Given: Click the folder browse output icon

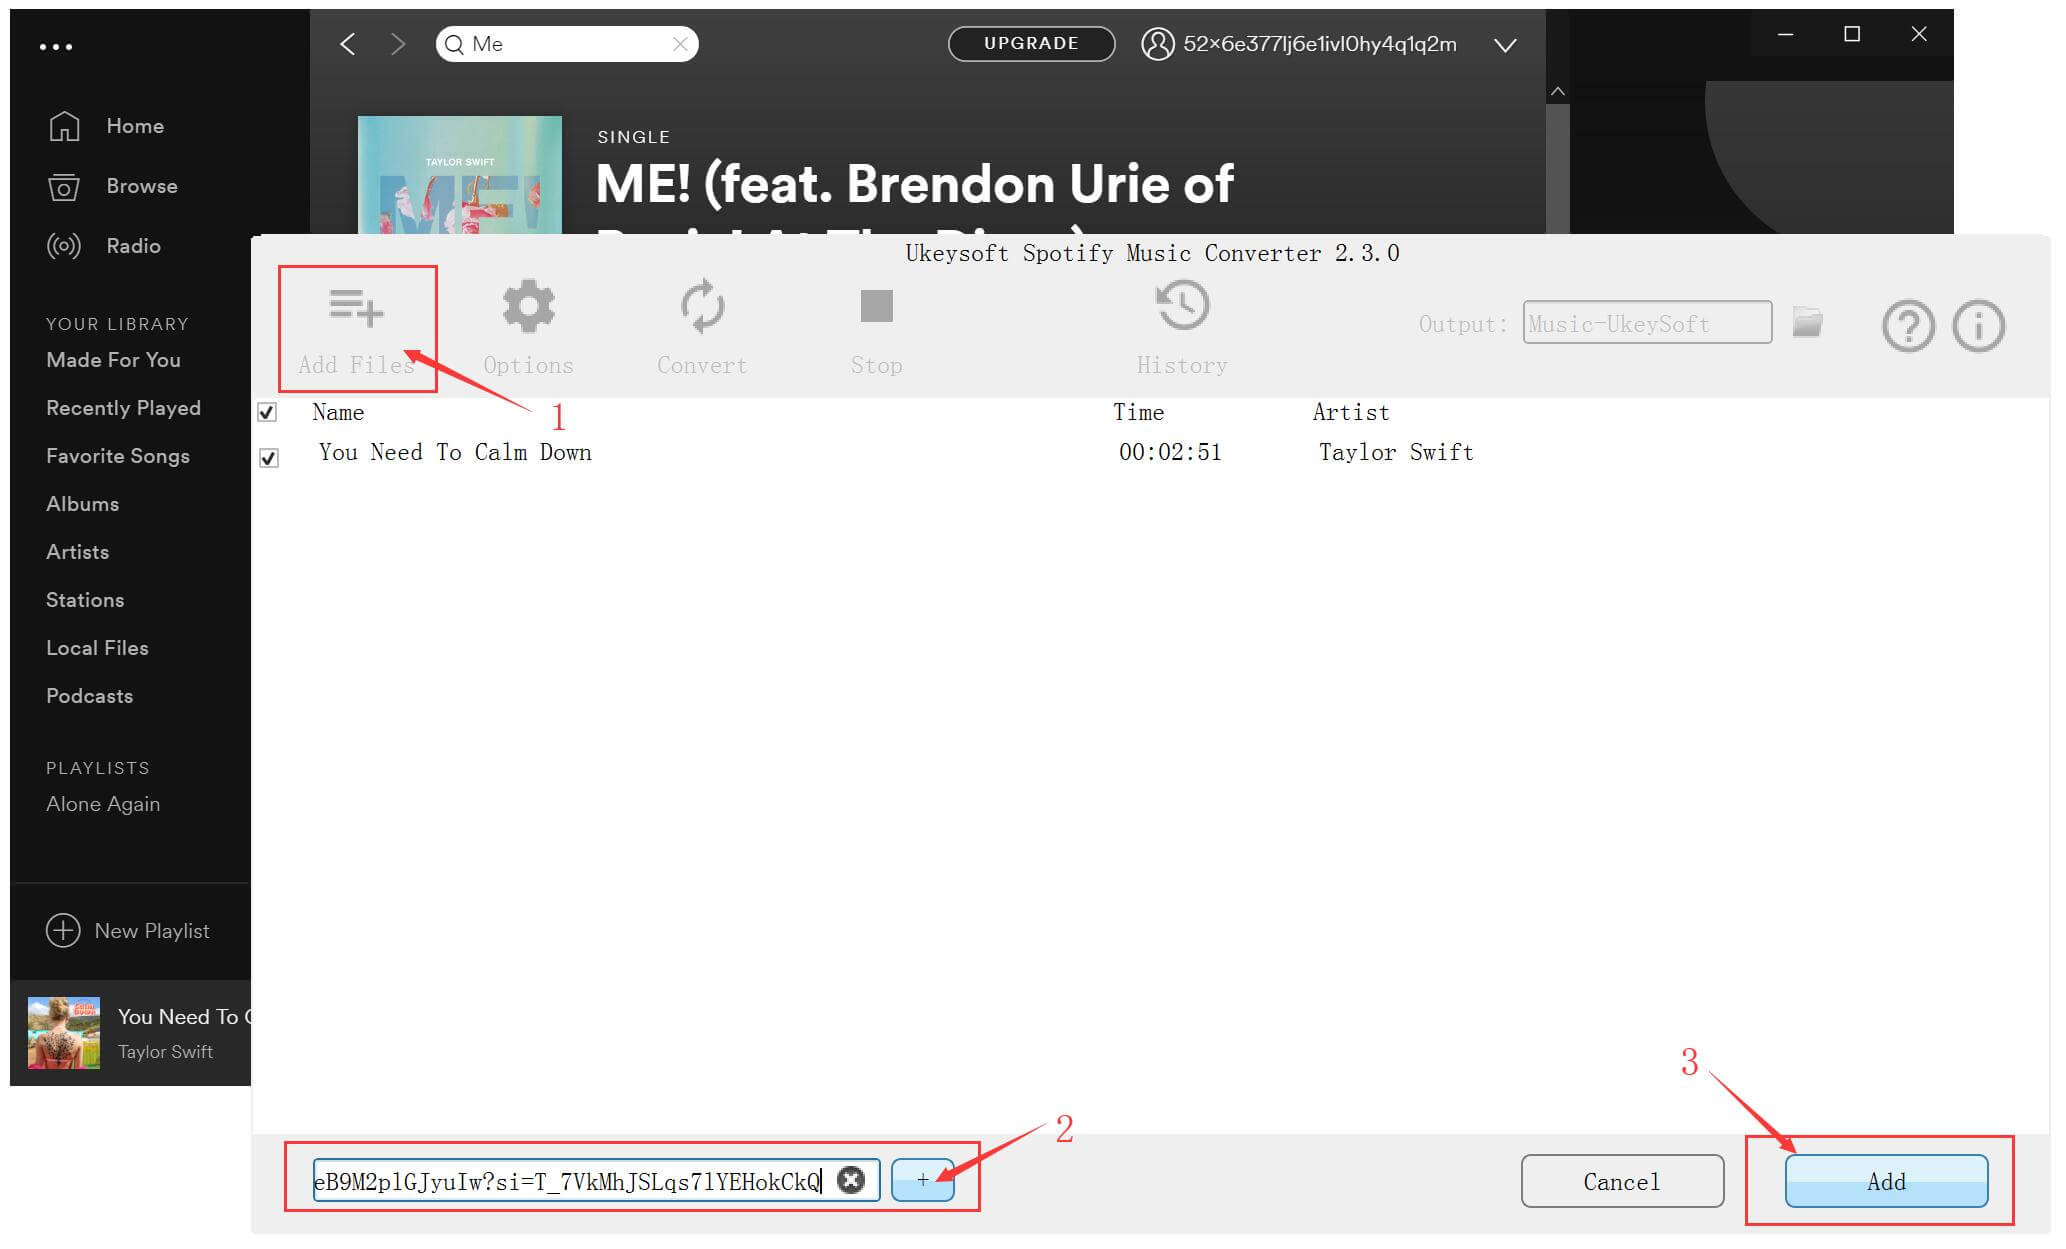Looking at the screenshot, I should tap(1808, 322).
